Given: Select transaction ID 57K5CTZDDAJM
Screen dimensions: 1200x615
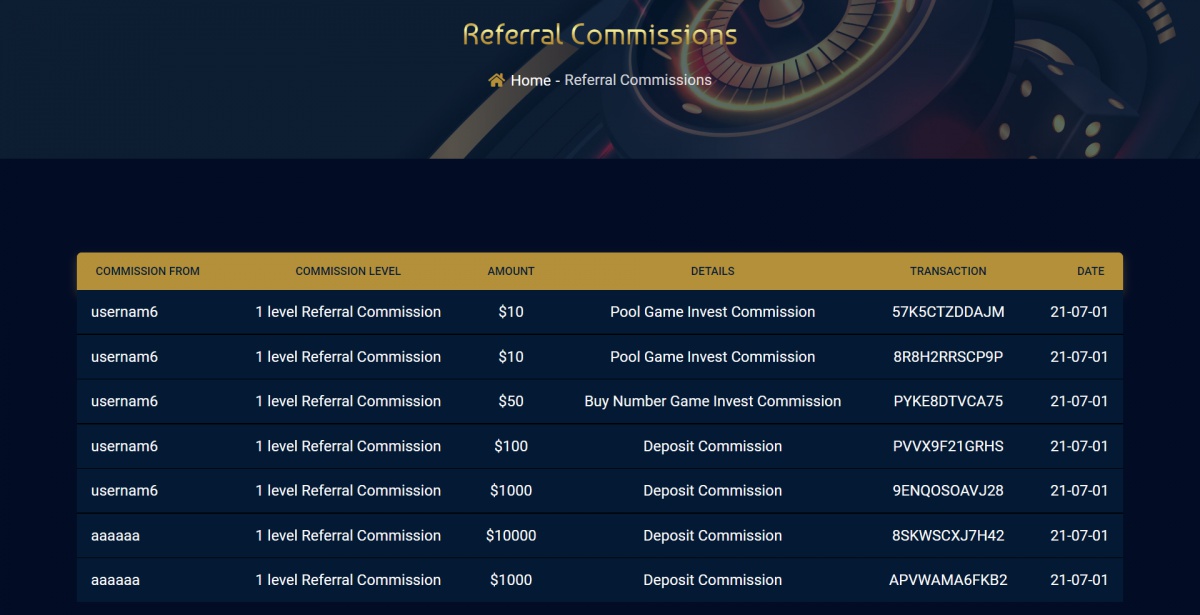Looking at the screenshot, I should coord(948,312).
